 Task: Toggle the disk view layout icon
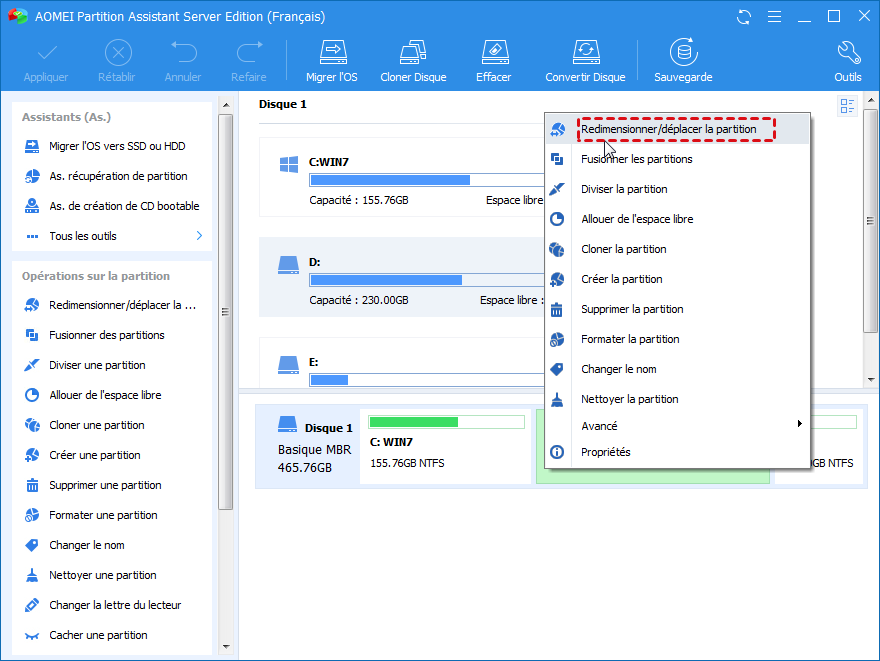tap(847, 105)
